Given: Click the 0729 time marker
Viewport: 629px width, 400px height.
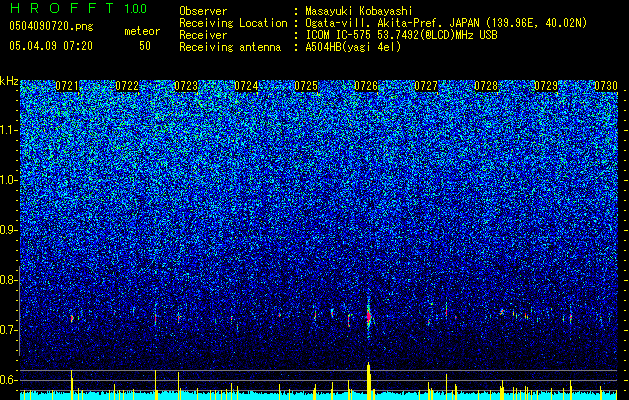Looking at the screenshot, I should pyautogui.click(x=546, y=86).
